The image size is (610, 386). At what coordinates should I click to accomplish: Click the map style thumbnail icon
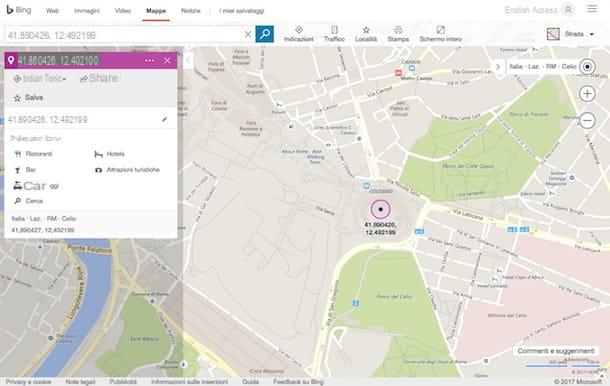[553, 34]
